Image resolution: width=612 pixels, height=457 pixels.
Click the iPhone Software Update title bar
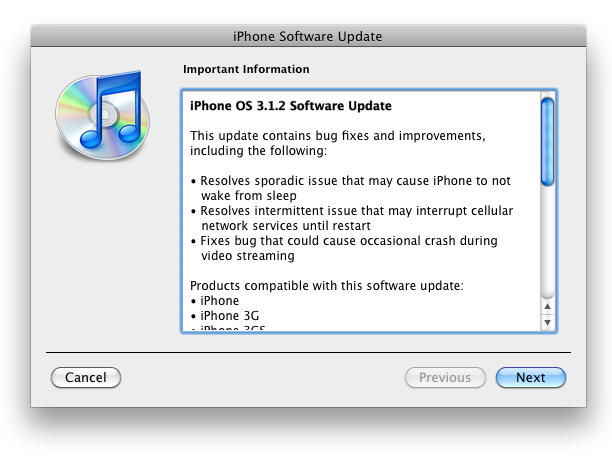pos(308,36)
